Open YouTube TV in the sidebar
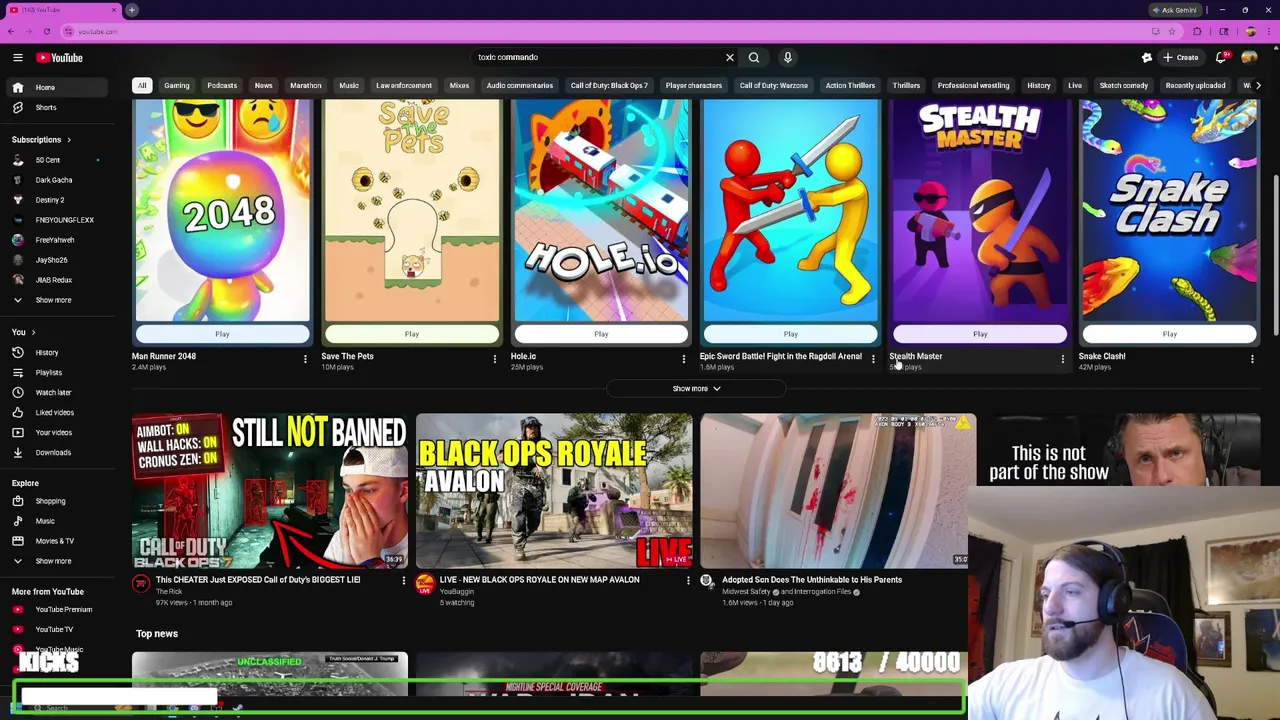Viewport: 1280px width, 720px height. click(x=57, y=629)
